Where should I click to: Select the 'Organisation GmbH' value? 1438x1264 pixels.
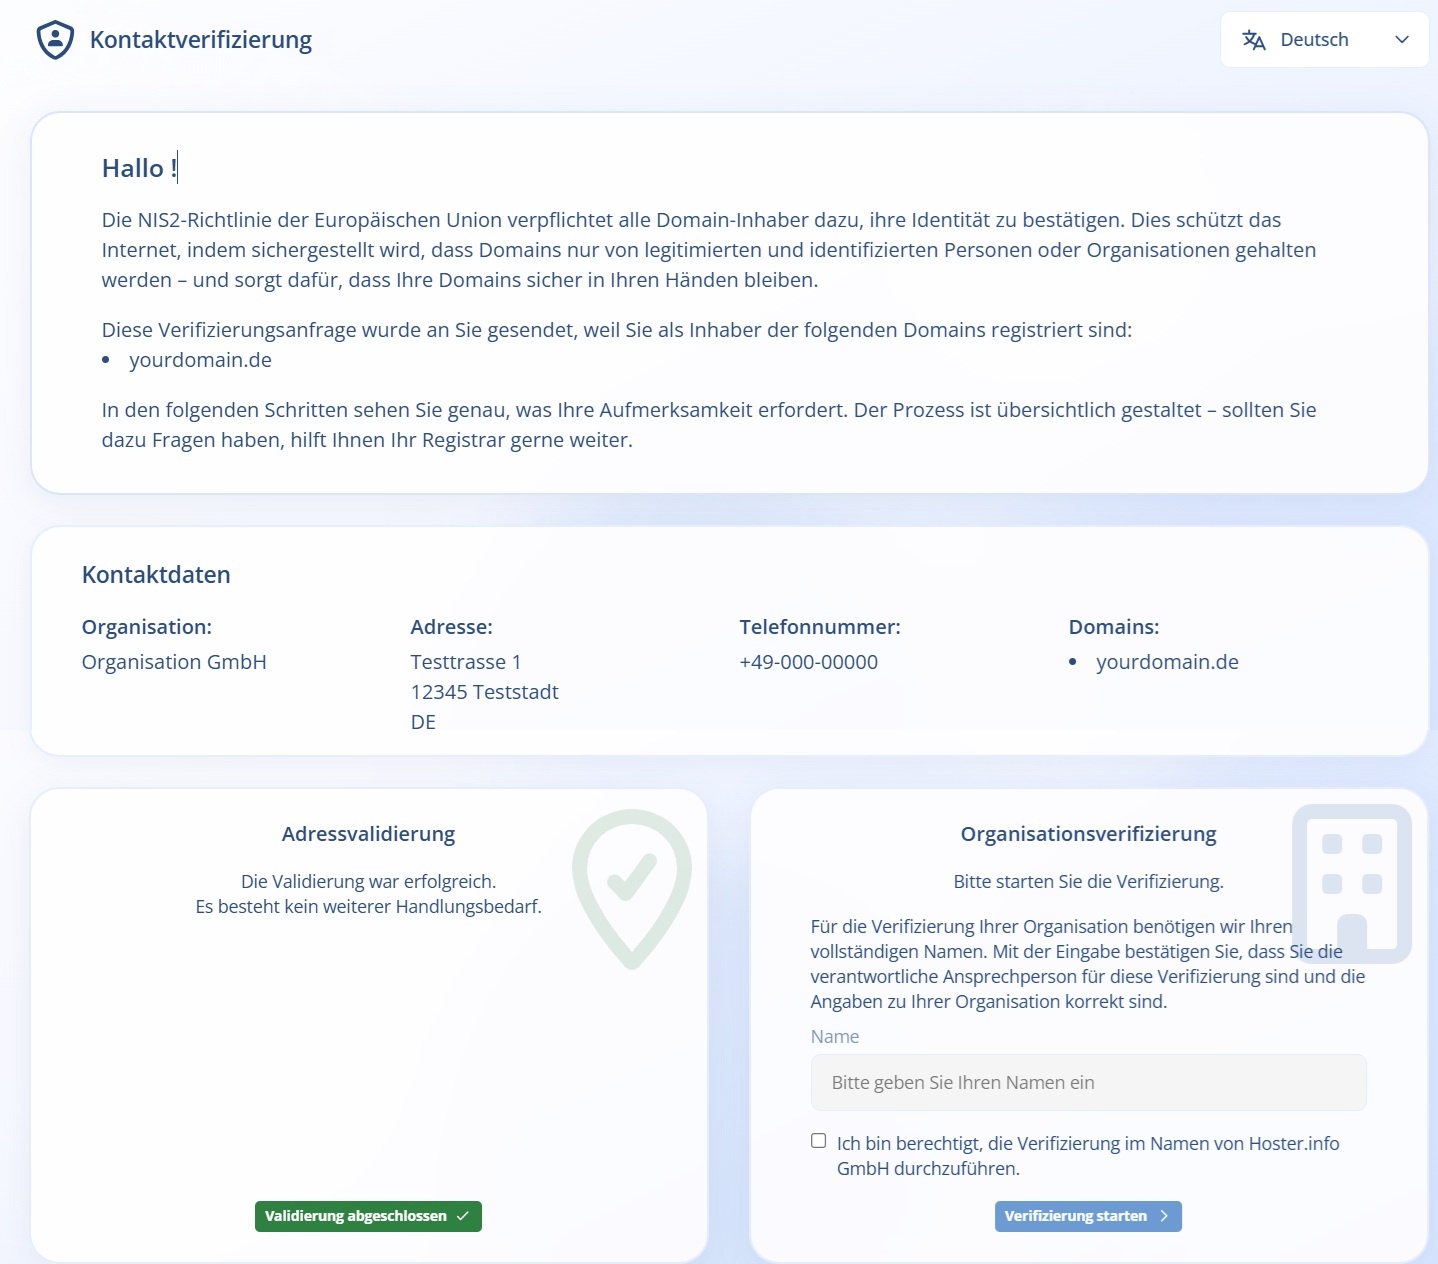tap(174, 662)
